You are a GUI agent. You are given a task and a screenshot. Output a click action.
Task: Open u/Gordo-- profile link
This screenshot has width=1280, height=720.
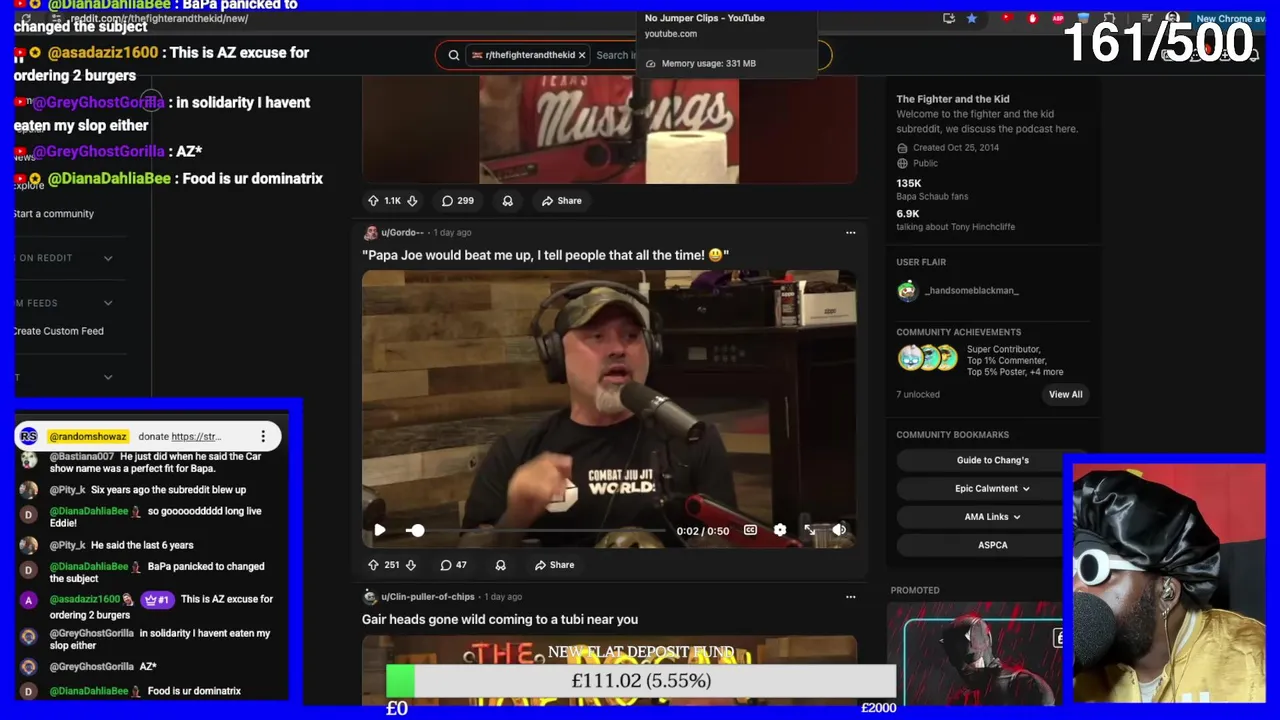click(402, 233)
